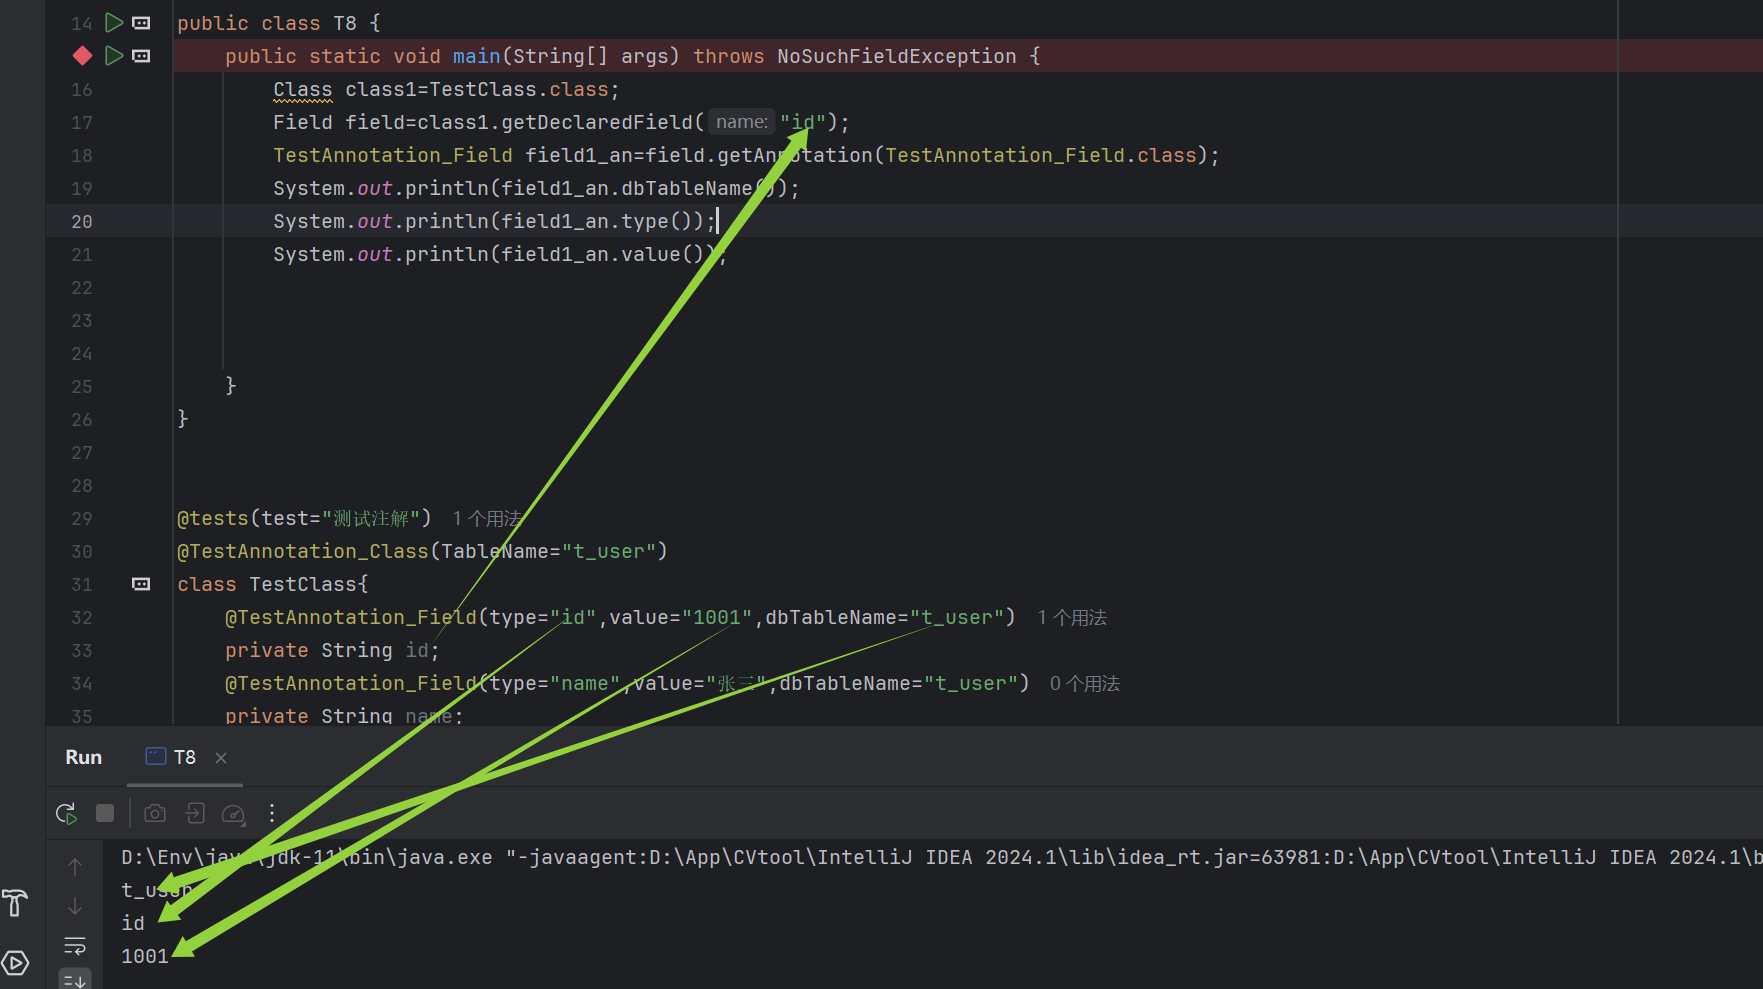Viewport: 1763px width, 989px height.
Task: Open gutter marker icon beside class T8
Action: [x=141, y=22]
